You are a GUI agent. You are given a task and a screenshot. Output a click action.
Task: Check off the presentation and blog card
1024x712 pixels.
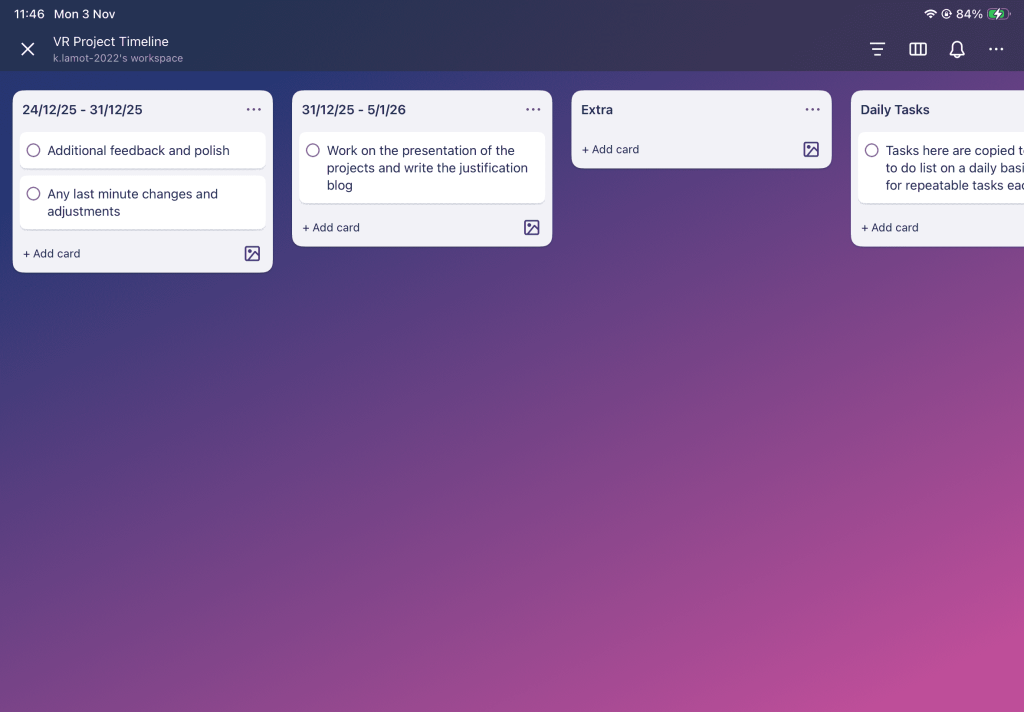coord(313,151)
